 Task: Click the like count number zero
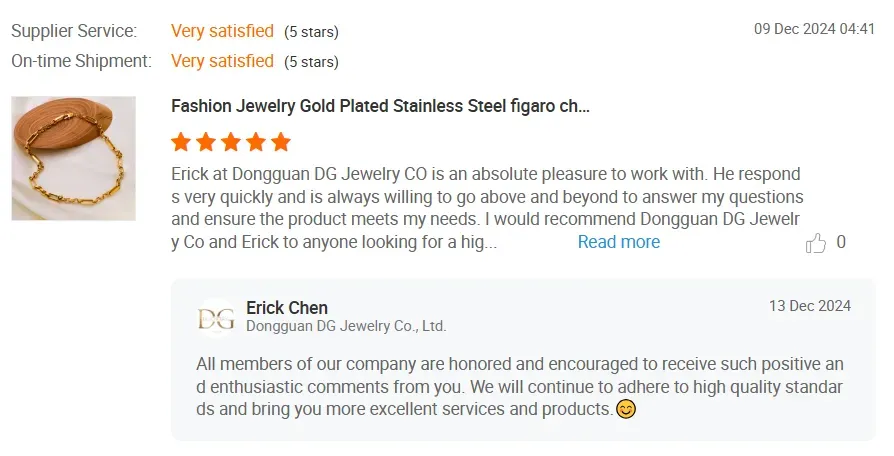[x=841, y=242]
